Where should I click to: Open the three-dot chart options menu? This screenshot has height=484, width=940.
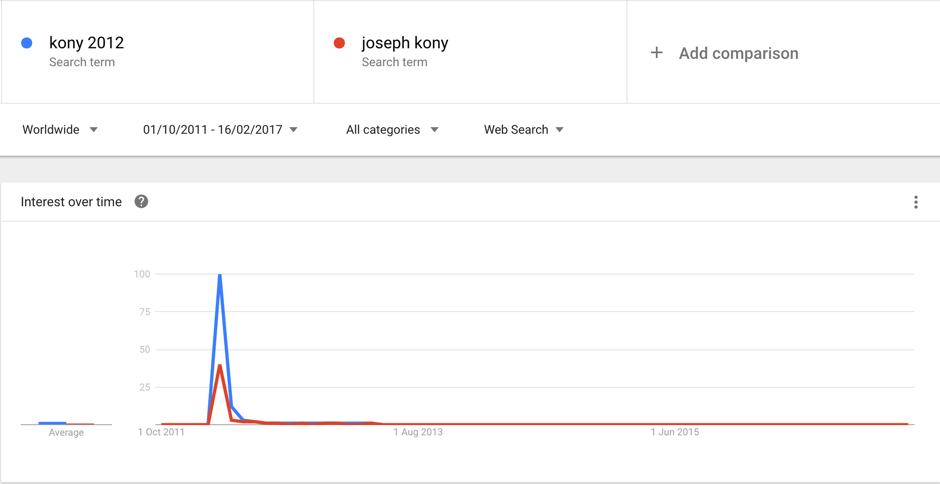click(x=915, y=202)
